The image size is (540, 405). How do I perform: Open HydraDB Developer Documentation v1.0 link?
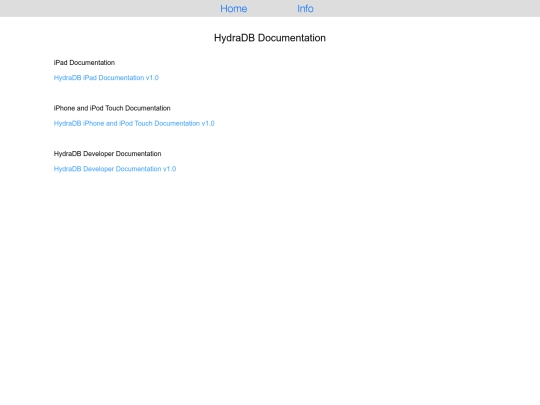115,169
